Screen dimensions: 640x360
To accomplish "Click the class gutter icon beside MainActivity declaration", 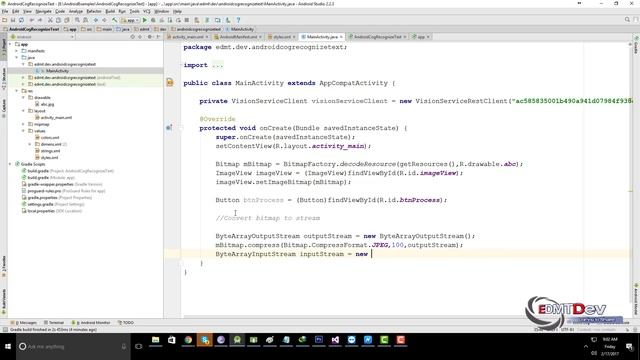I will click(x=170, y=83).
